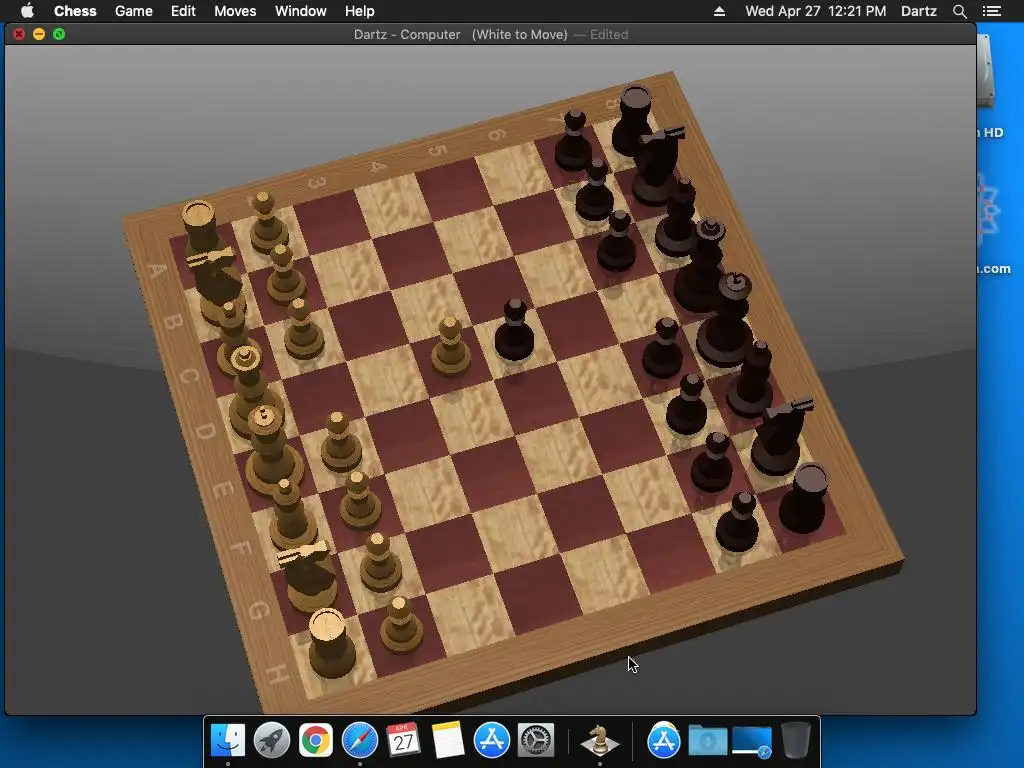Image resolution: width=1024 pixels, height=768 pixels.
Task: Select the white pawn on a2
Action: tap(268, 223)
